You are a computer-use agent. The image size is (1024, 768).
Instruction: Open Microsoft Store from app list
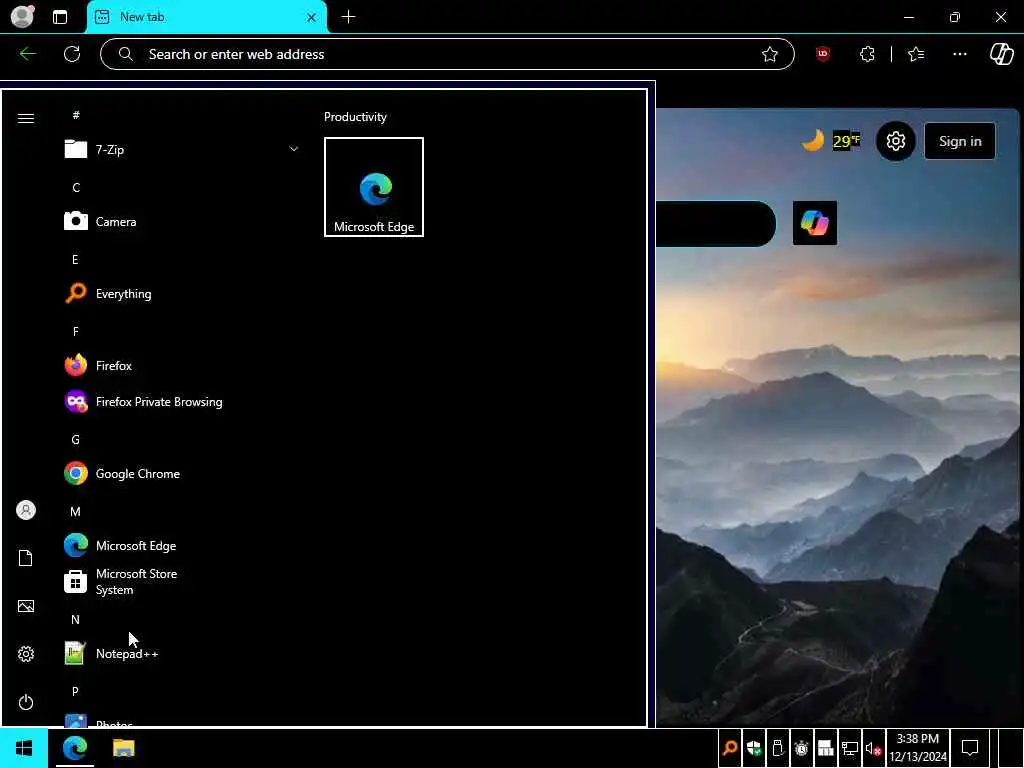pyautogui.click(x=182, y=581)
